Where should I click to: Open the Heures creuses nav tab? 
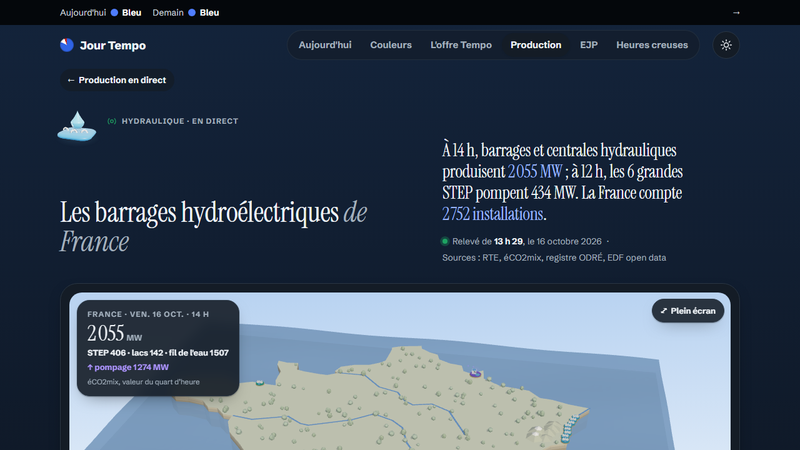pos(652,45)
